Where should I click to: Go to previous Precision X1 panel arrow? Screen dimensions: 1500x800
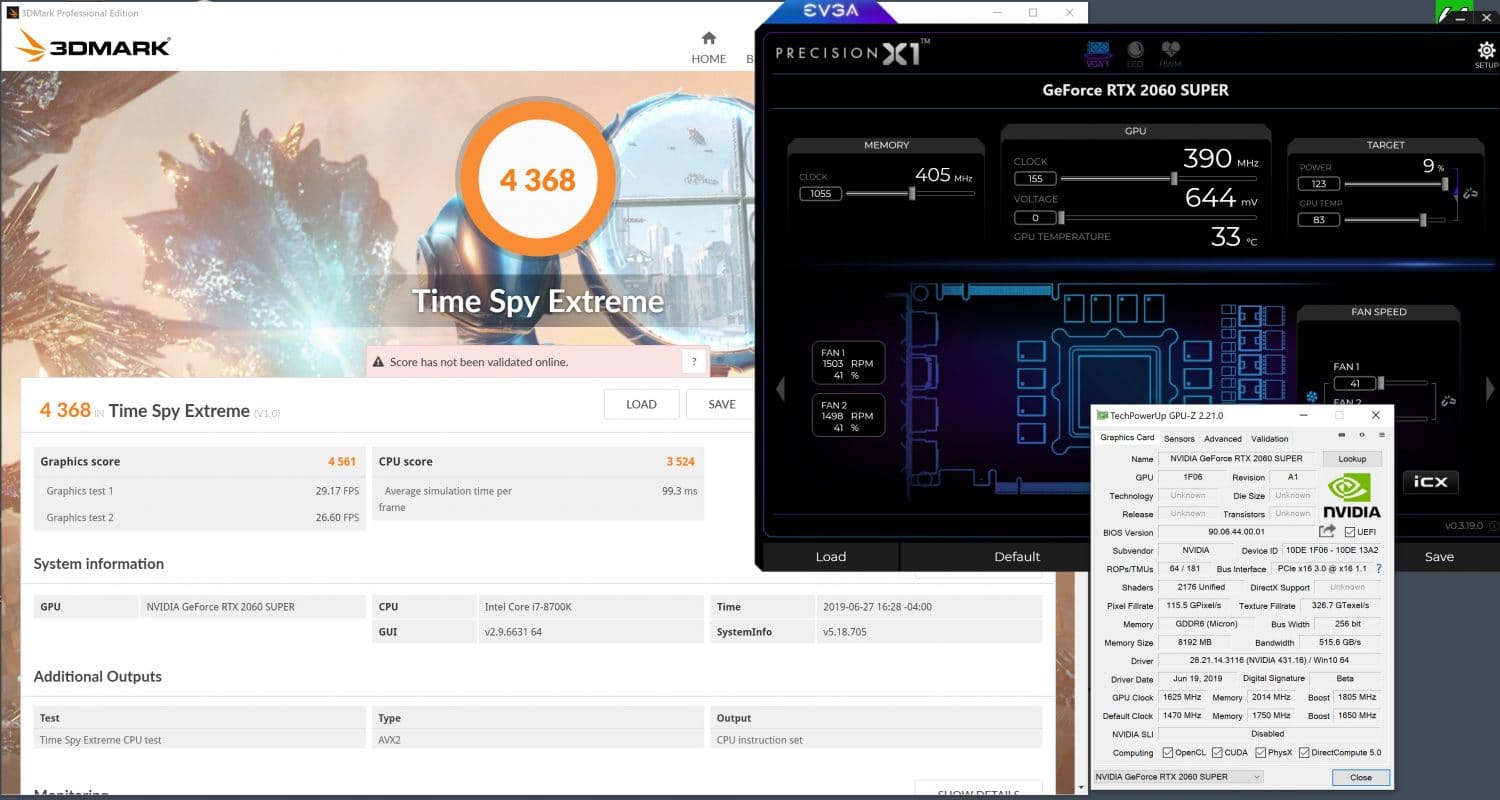pyautogui.click(x=780, y=388)
